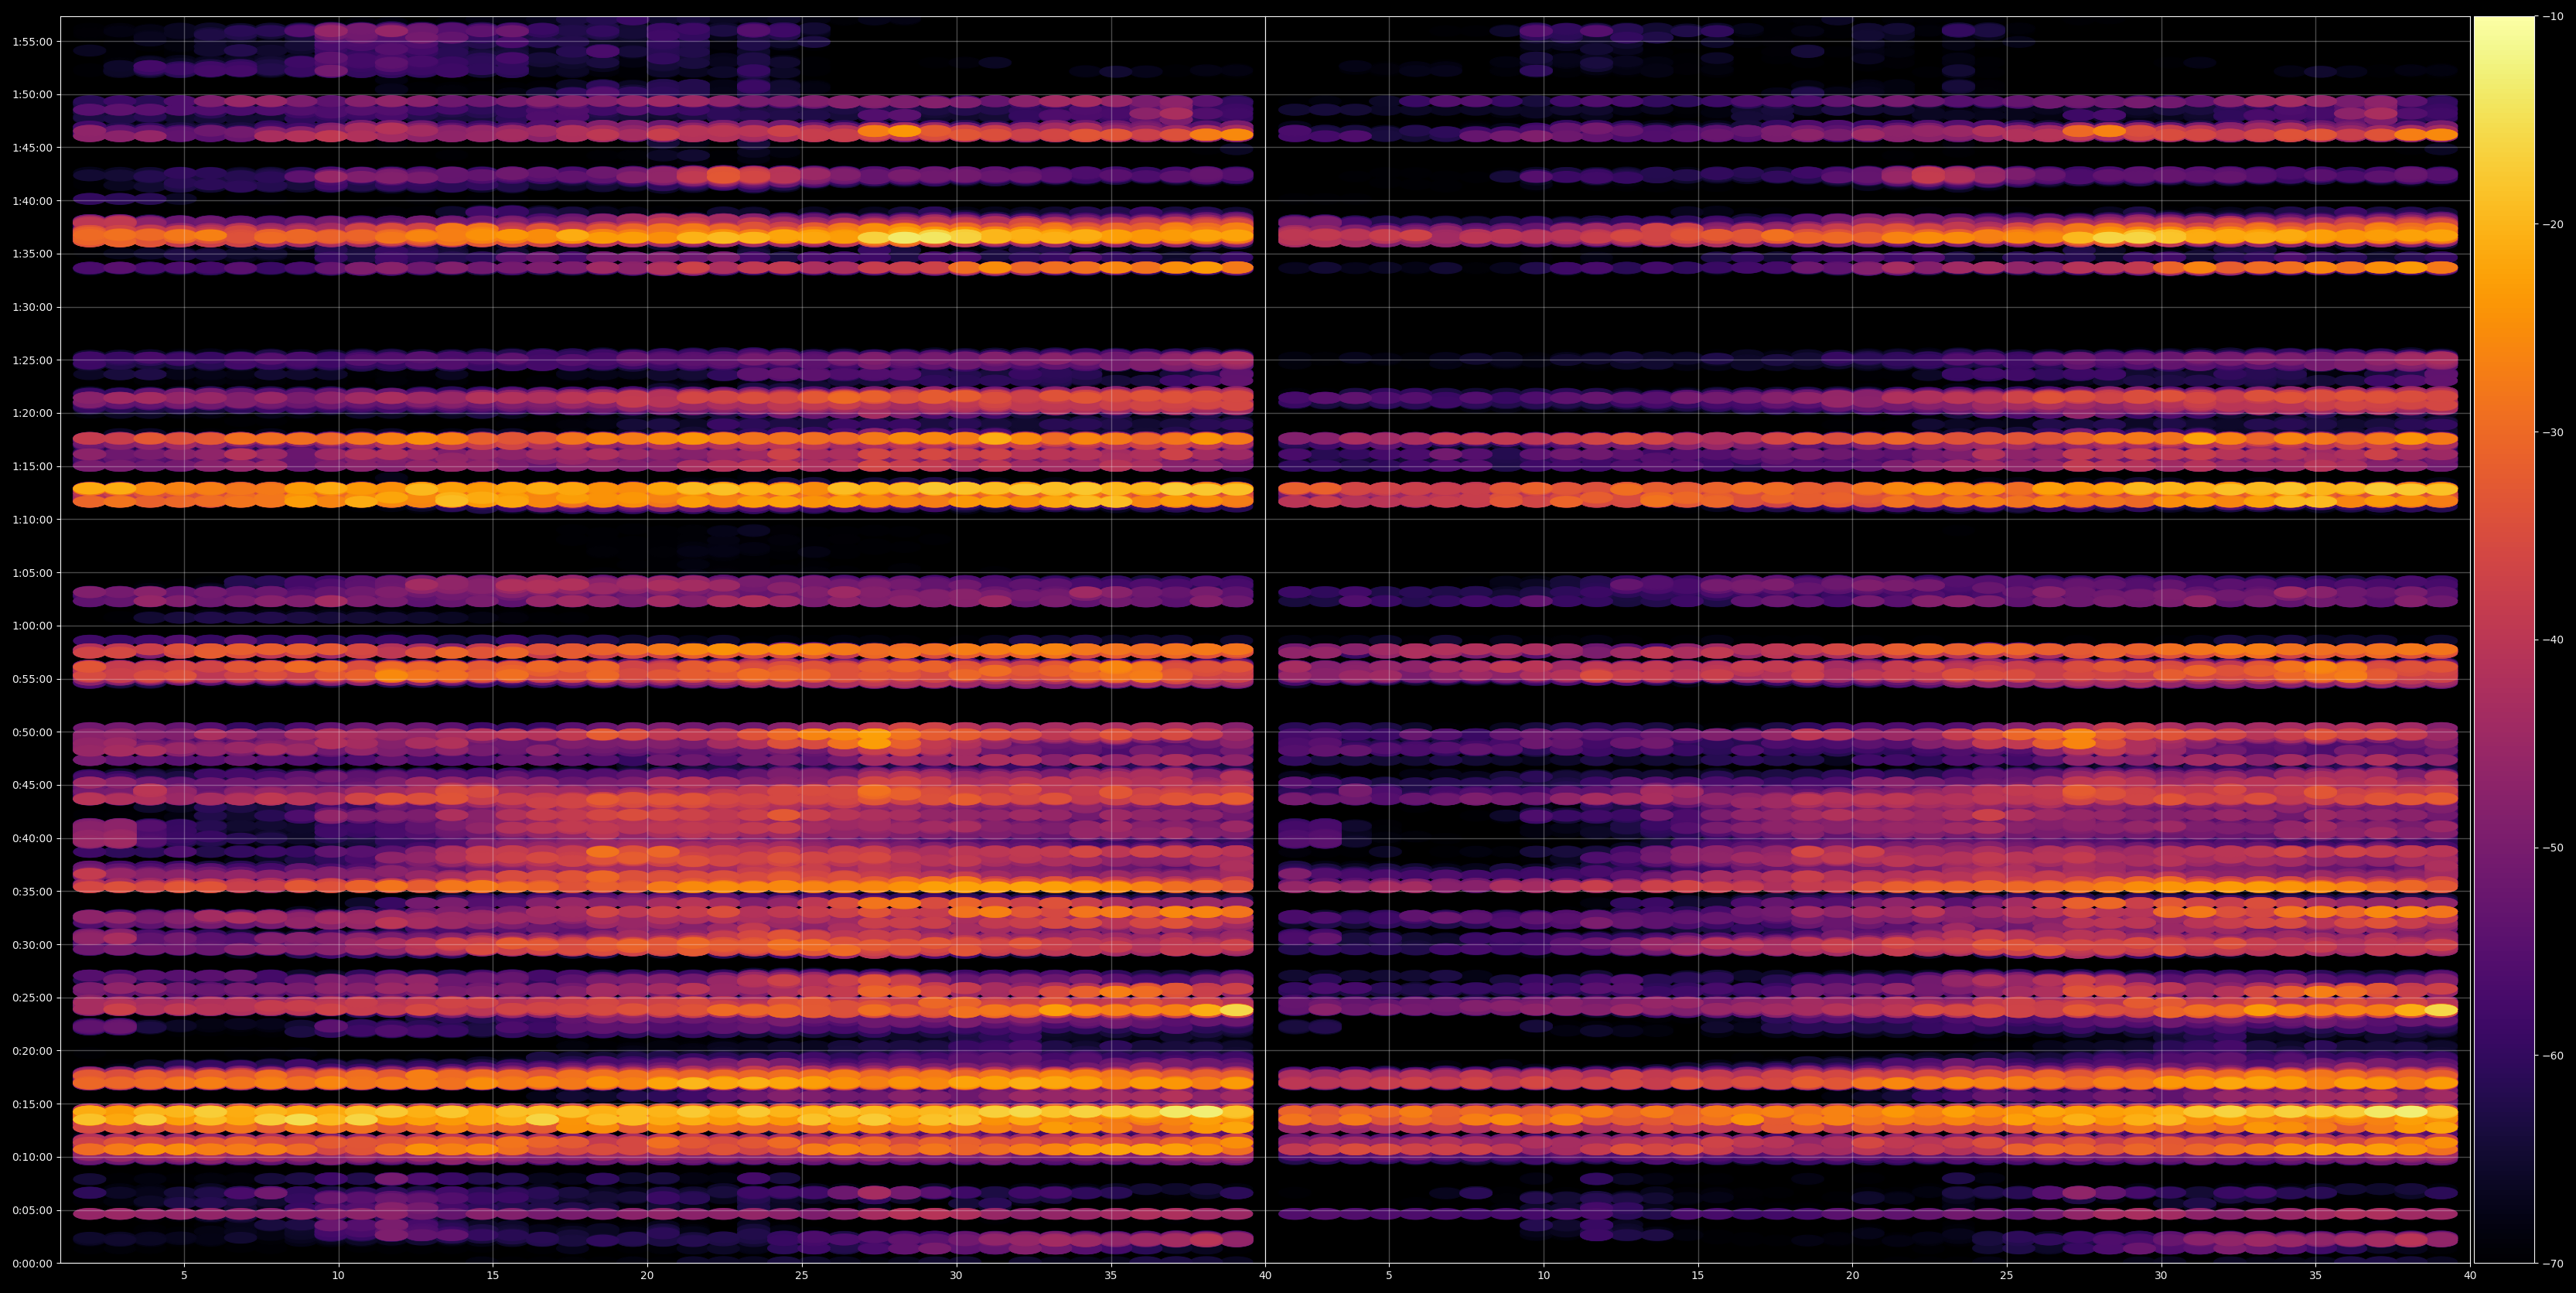Click the 0:20:00 y-axis tick label
This screenshot has height=1293, width=2576.
coord(32,1051)
